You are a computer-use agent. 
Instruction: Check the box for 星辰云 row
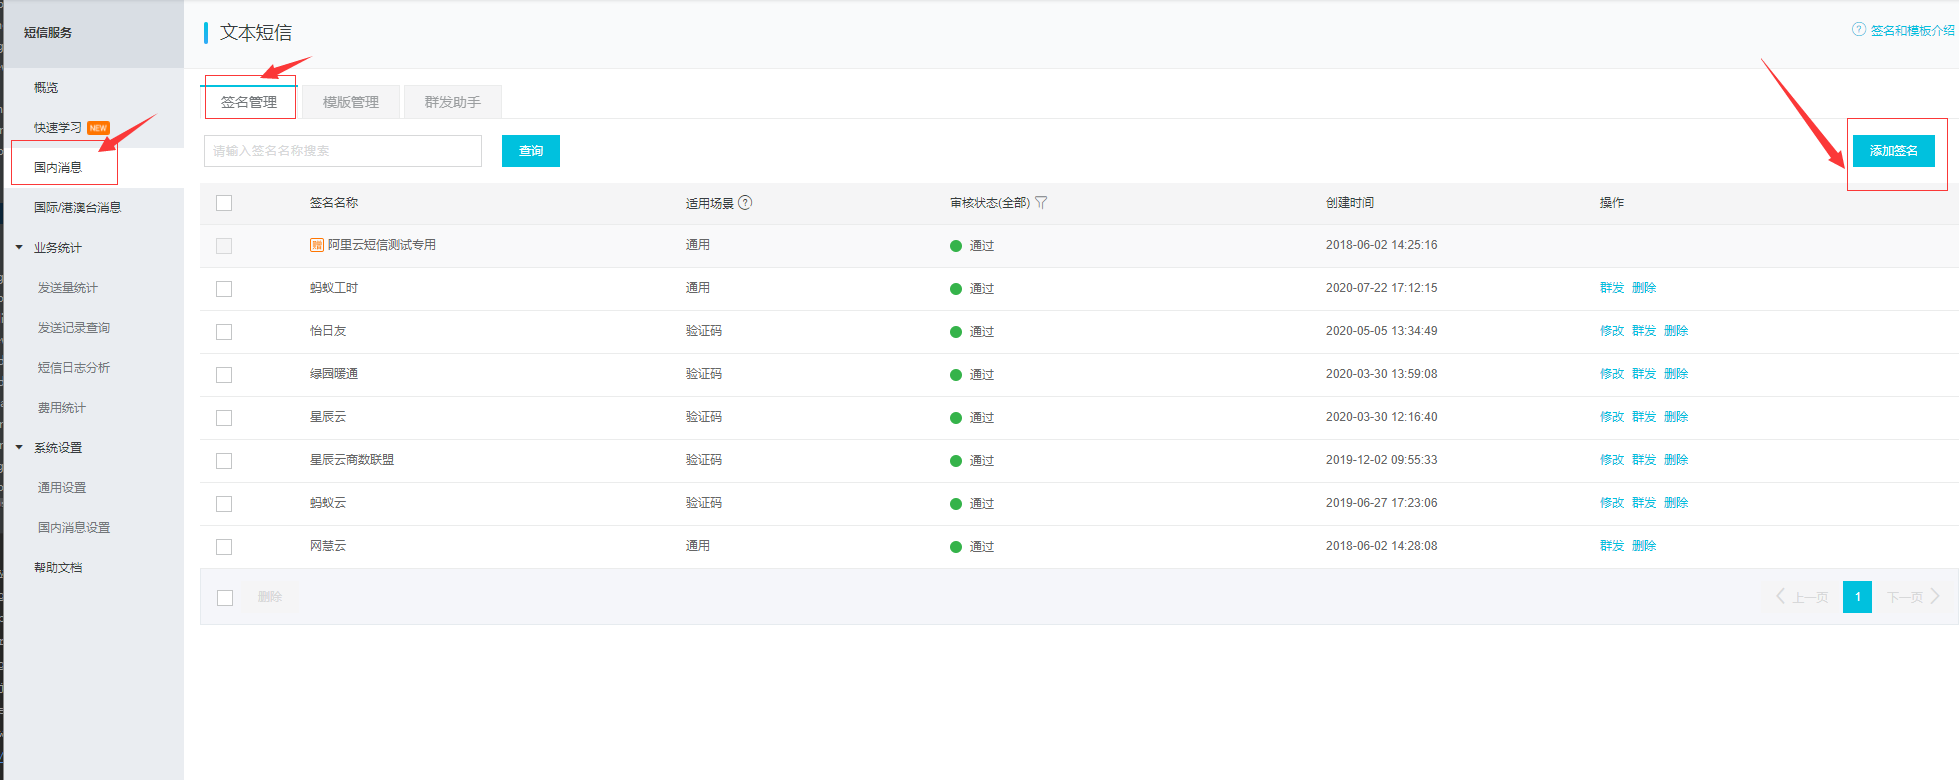pyautogui.click(x=224, y=418)
